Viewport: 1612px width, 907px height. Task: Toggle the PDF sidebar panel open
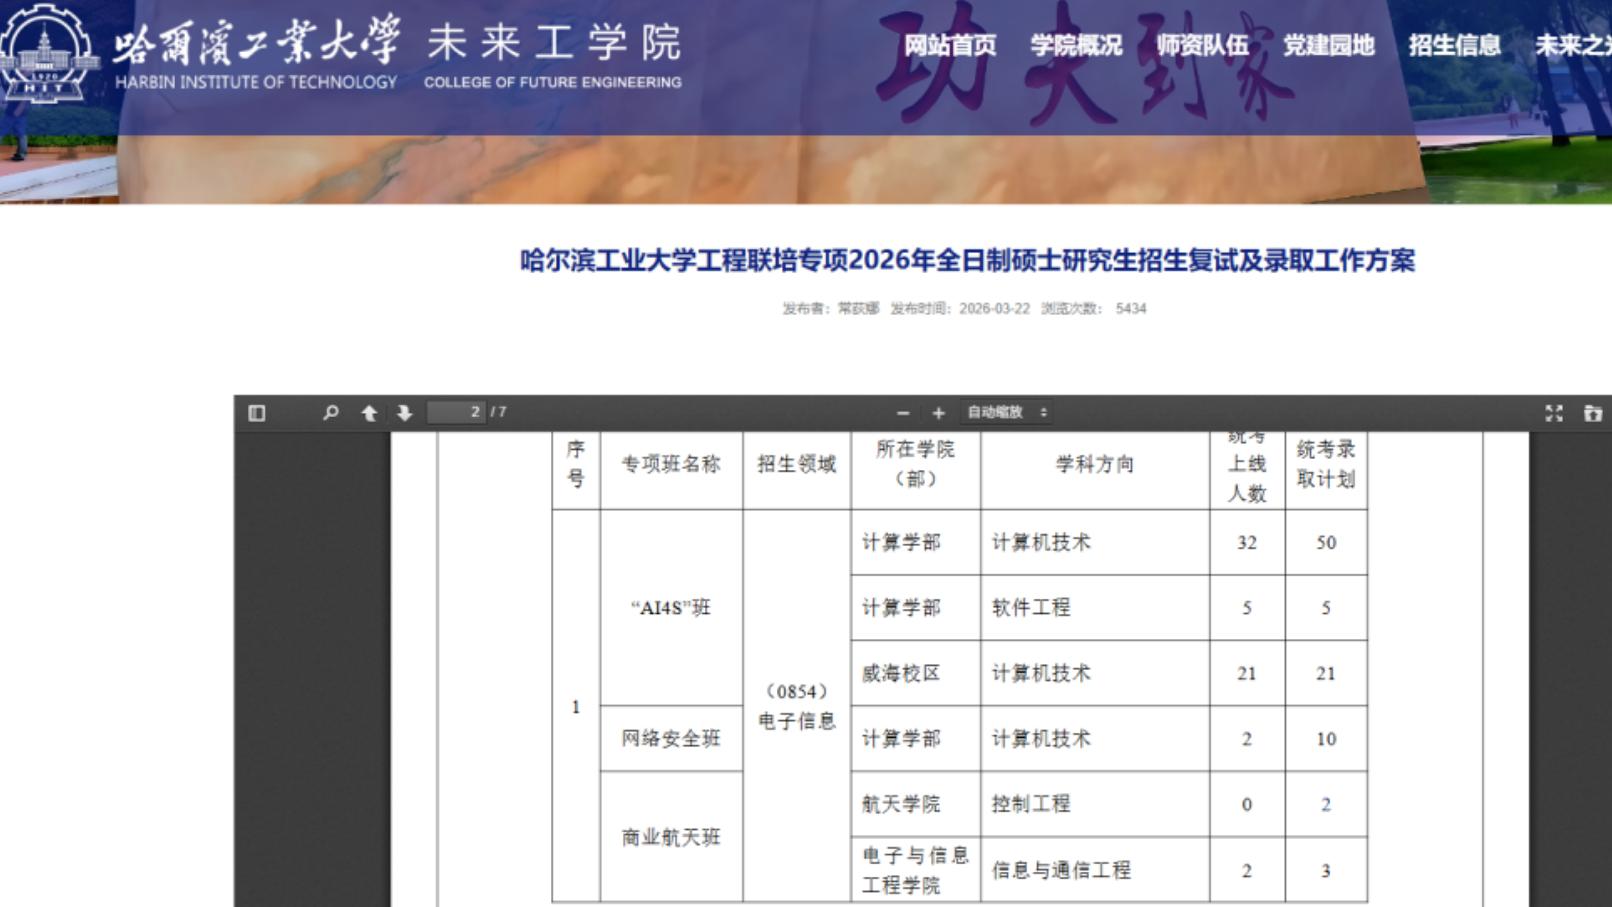[257, 413]
